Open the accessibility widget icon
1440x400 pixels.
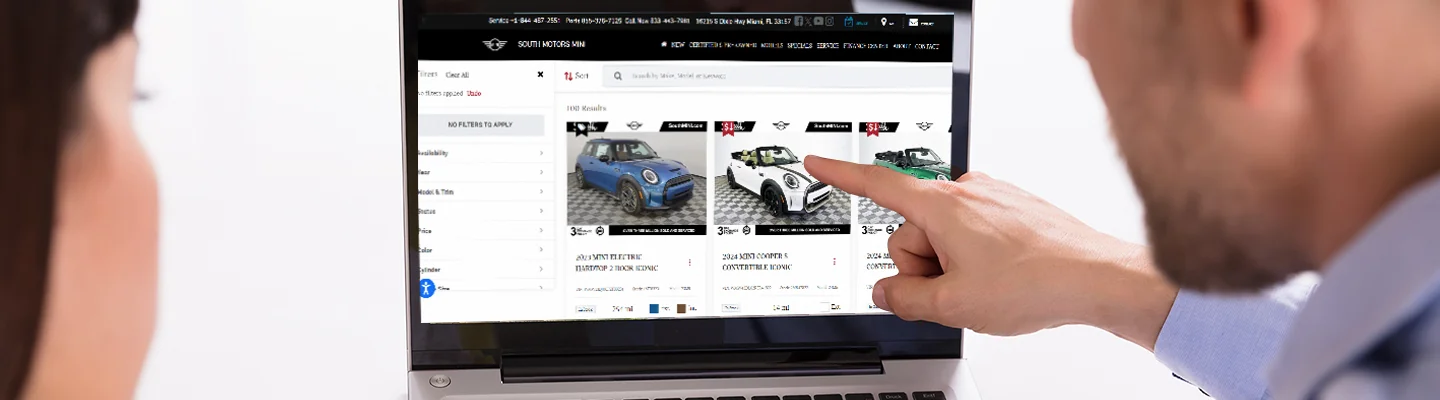tap(426, 288)
